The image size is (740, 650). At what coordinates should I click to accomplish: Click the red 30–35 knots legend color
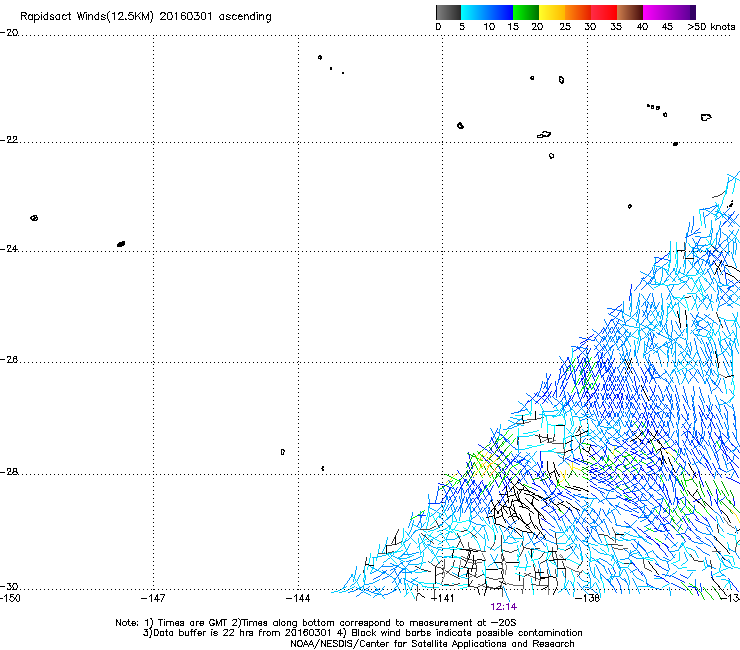[x=604, y=12]
